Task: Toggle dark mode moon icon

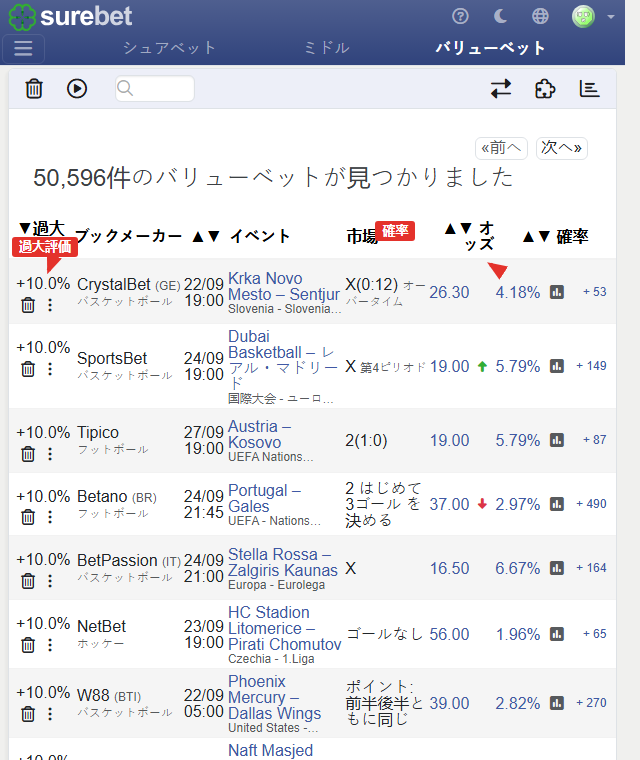Action: tap(500, 16)
